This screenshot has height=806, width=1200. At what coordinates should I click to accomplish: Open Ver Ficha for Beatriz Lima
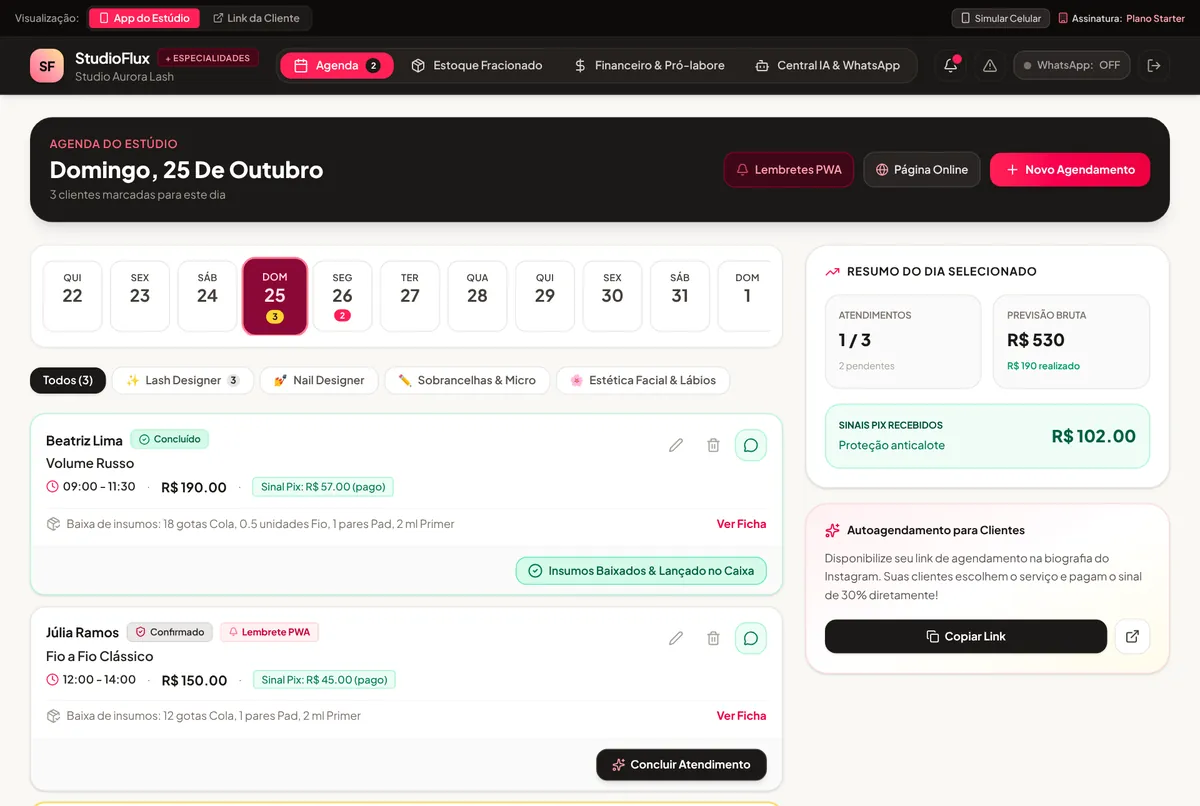[741, 523]
